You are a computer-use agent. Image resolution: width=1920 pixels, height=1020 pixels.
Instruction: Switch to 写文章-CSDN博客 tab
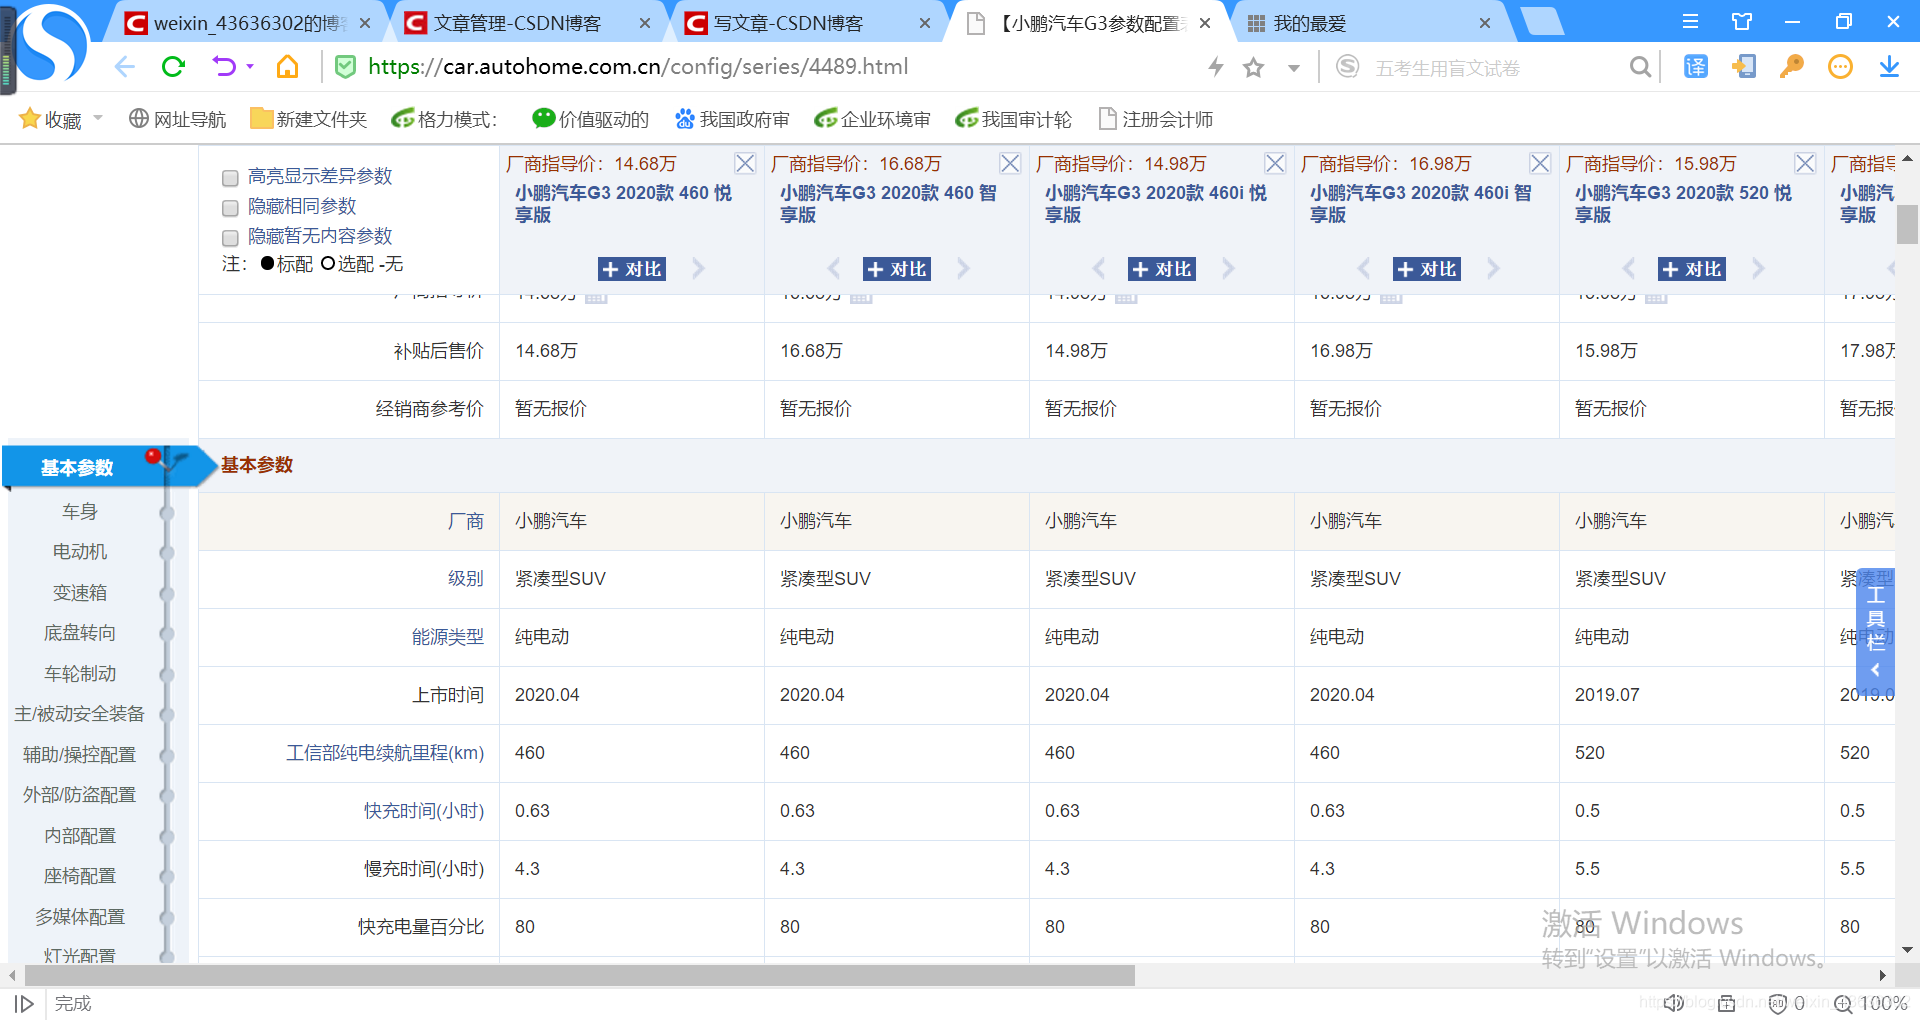(x=788, y=23)
